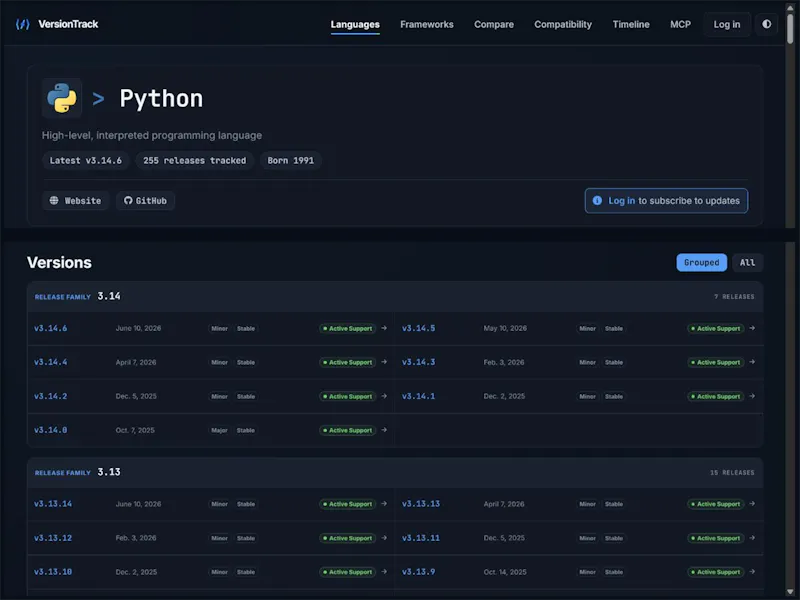Open version v3.14.3 link

418,362
